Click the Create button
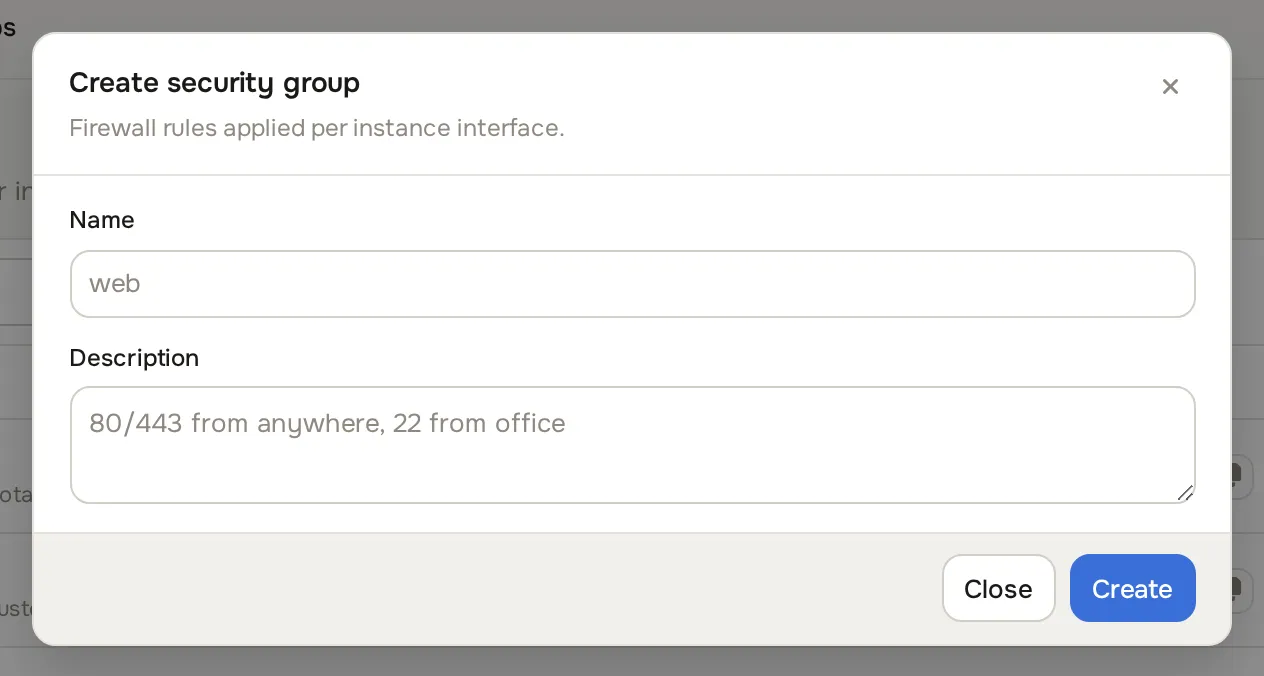The image size is (1264, 676). coord(1132,588)
